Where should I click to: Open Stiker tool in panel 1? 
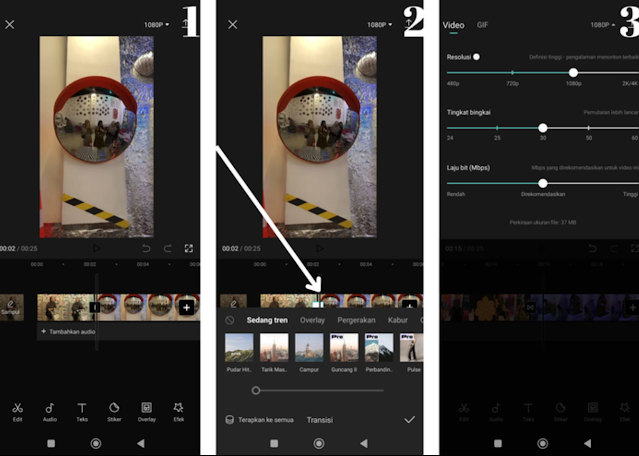(x=114, y=412)
